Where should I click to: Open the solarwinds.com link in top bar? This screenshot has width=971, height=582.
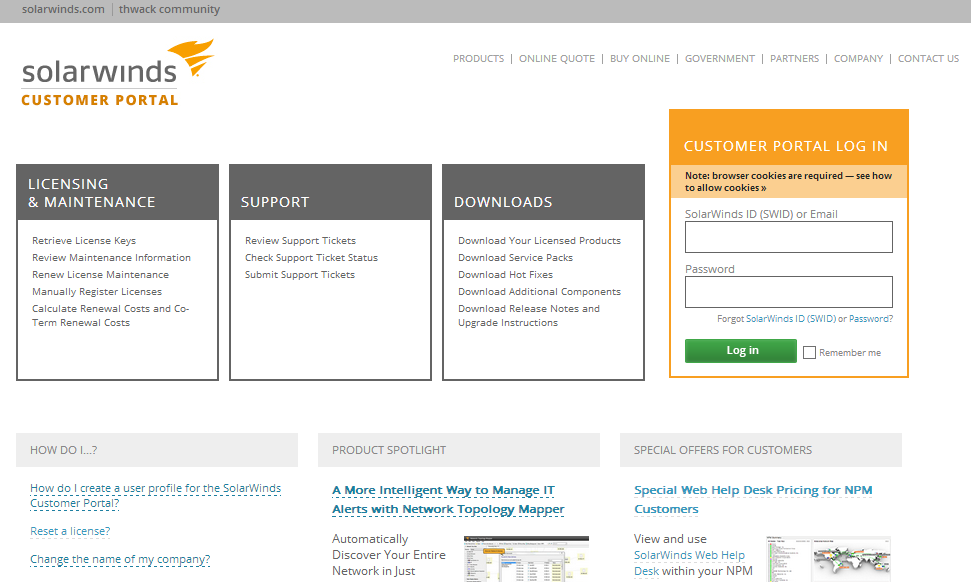pos(63,9)
